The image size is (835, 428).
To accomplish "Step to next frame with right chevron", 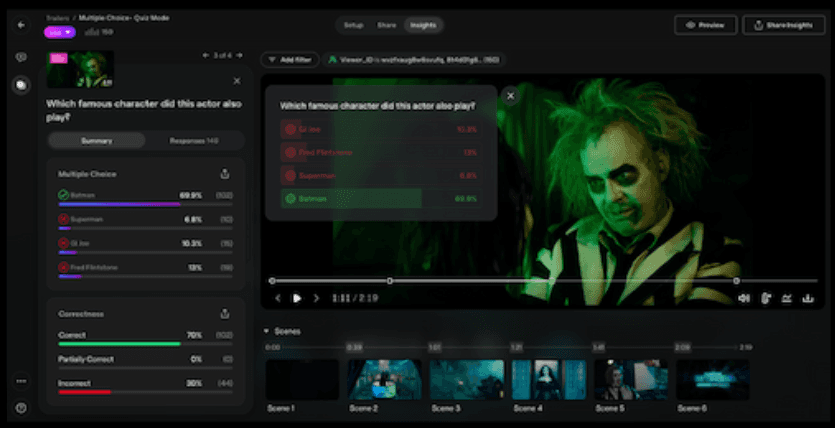I will point(316,298).
